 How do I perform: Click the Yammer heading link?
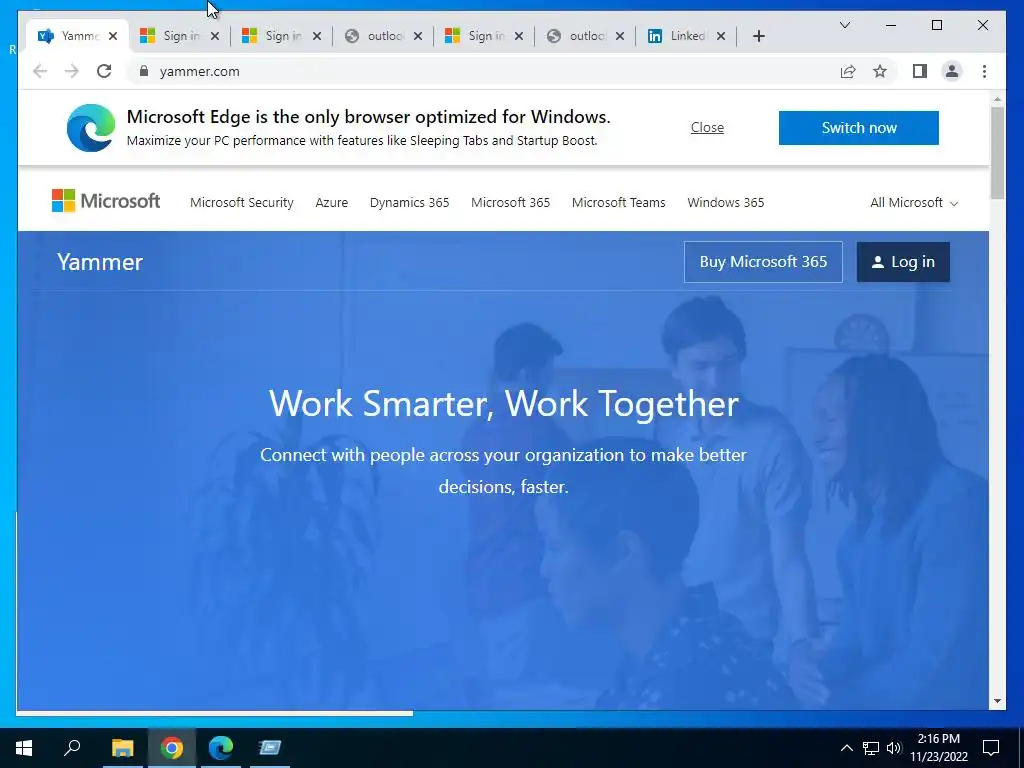pos(100,262)
